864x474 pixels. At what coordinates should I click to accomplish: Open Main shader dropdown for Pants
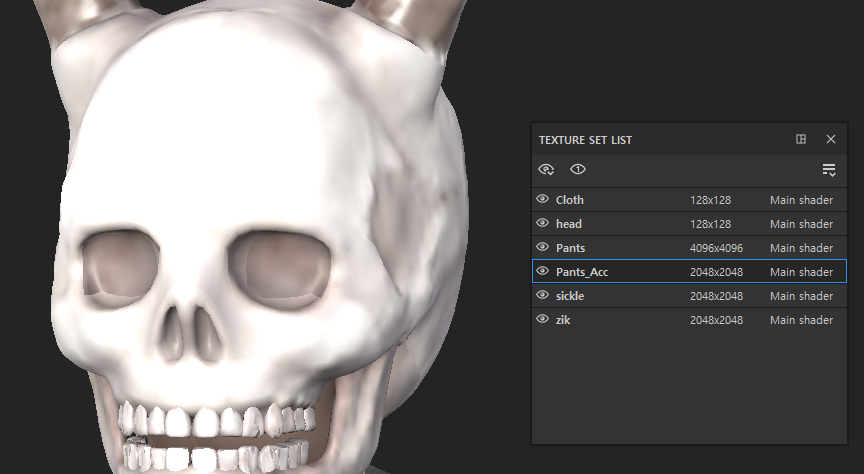tap(801, 248)
